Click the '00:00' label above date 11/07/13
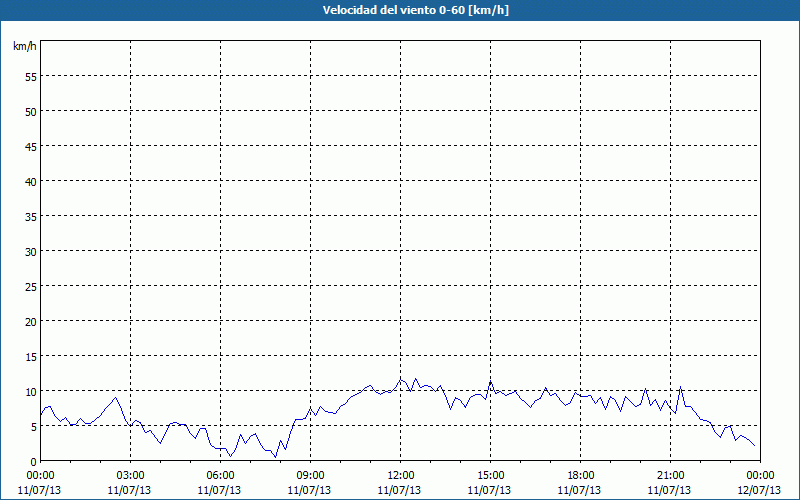The image size is (800, 500). pos(40,476)
